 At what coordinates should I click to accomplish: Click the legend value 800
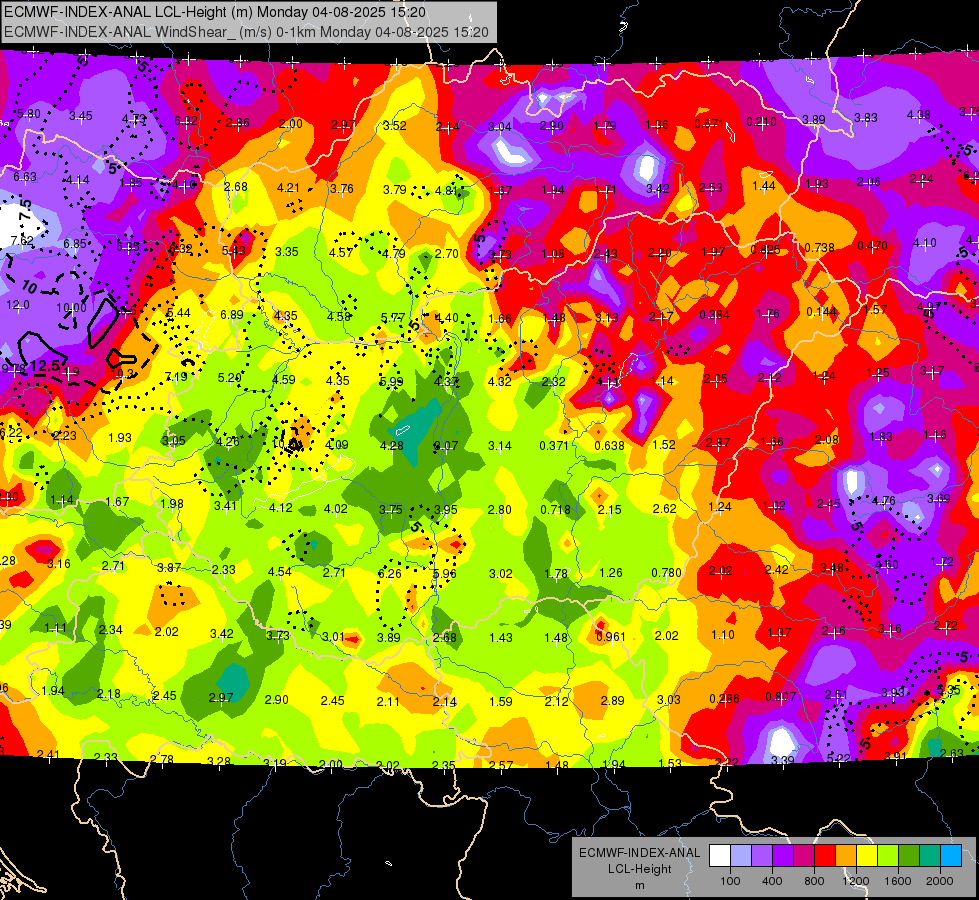click(814, 881)
